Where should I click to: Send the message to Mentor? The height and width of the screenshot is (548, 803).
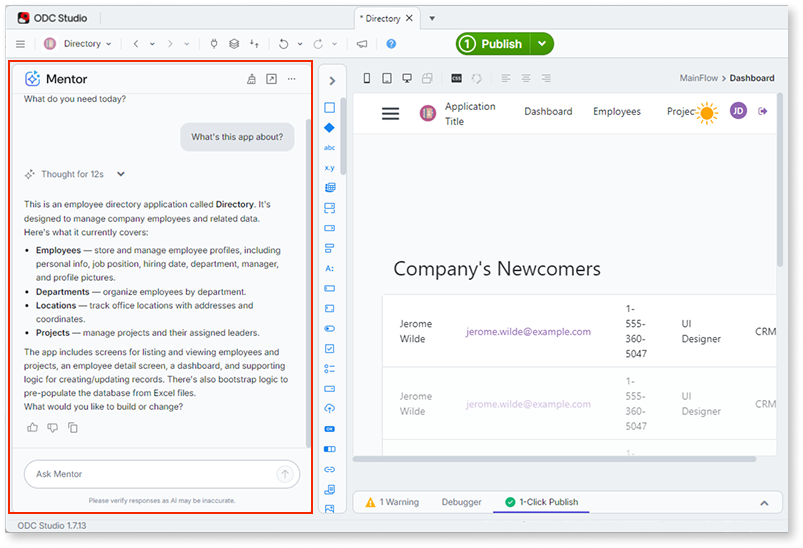coord(285,474)
